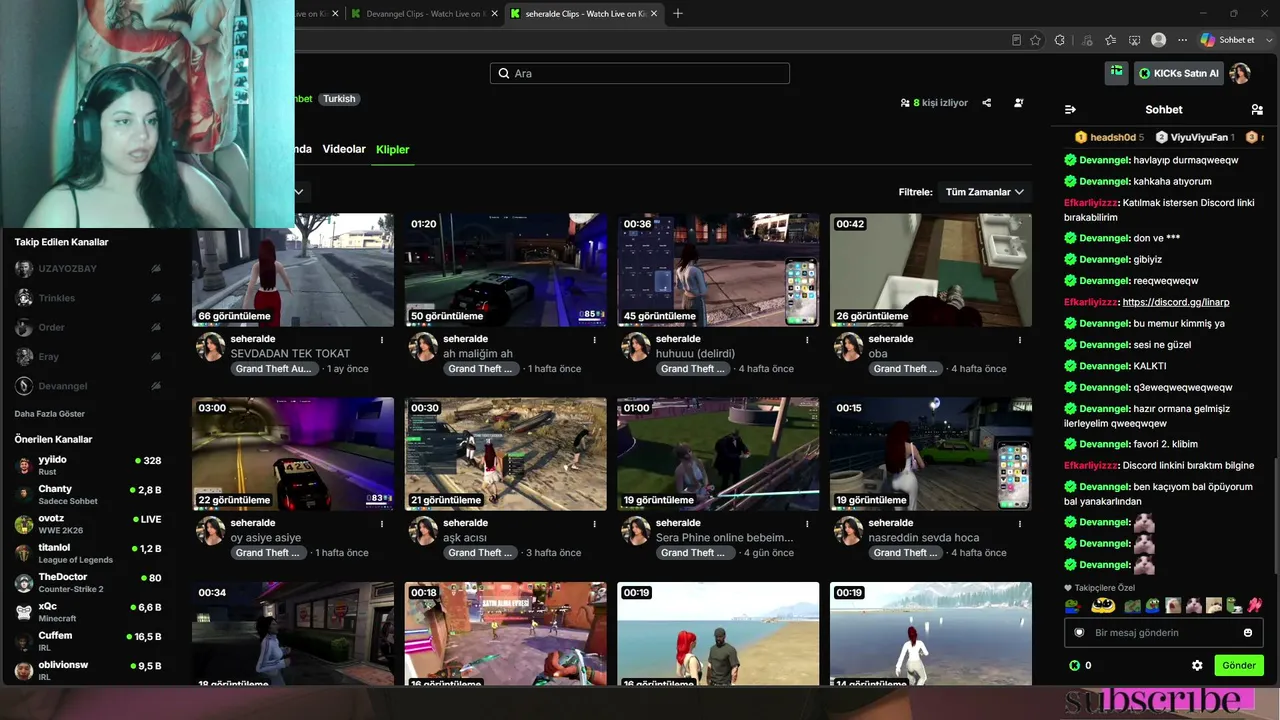The image size is (1280, 720).
Task: Click the KICKs Satın Al button
Action: [x=1178, y=73]
